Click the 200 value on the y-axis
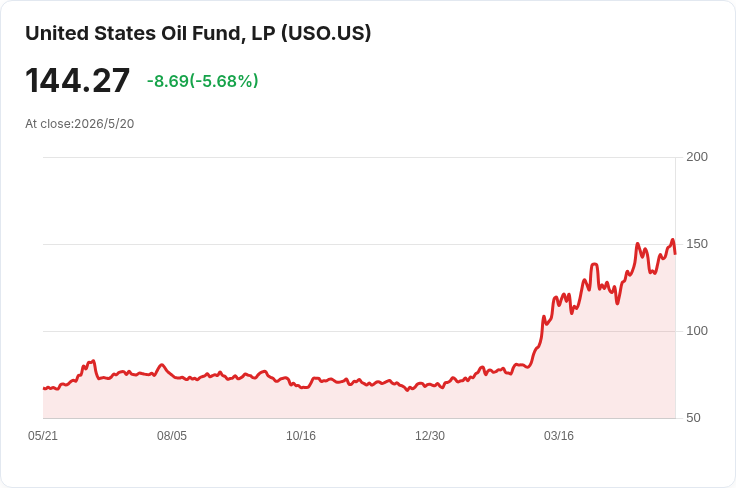The height and width of the screenshot is (488, 736). (697, 157)
